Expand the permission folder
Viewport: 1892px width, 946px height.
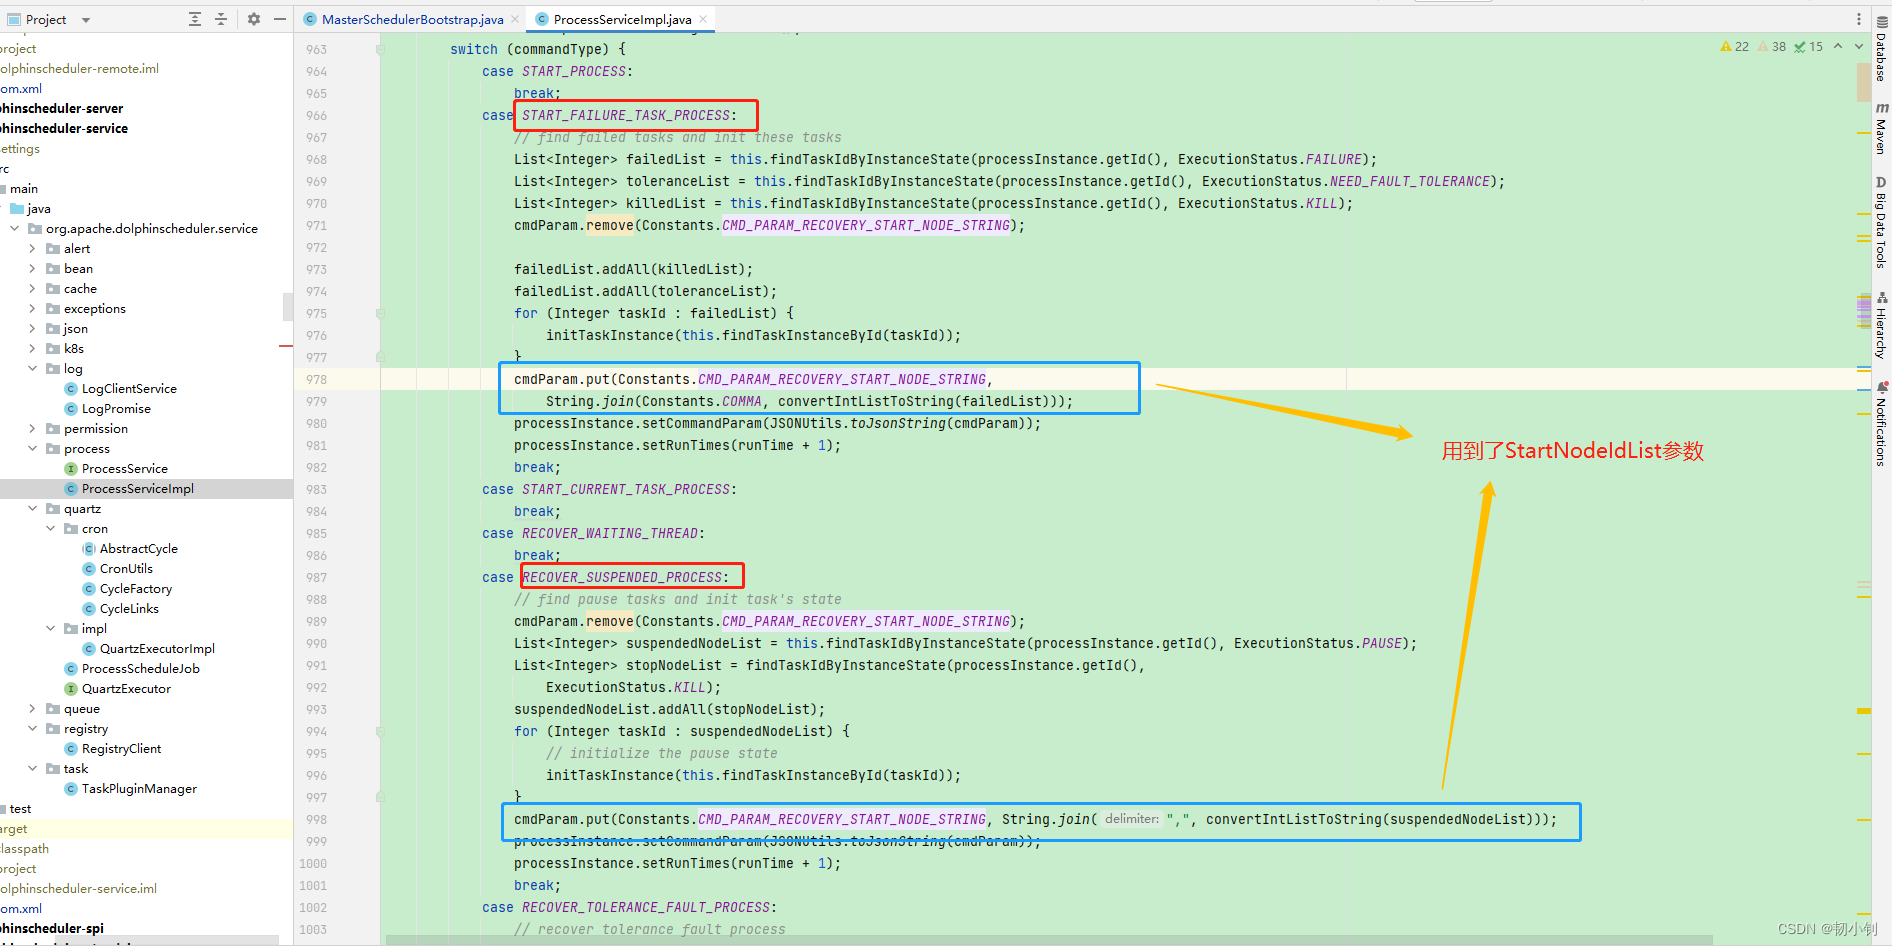33,429
